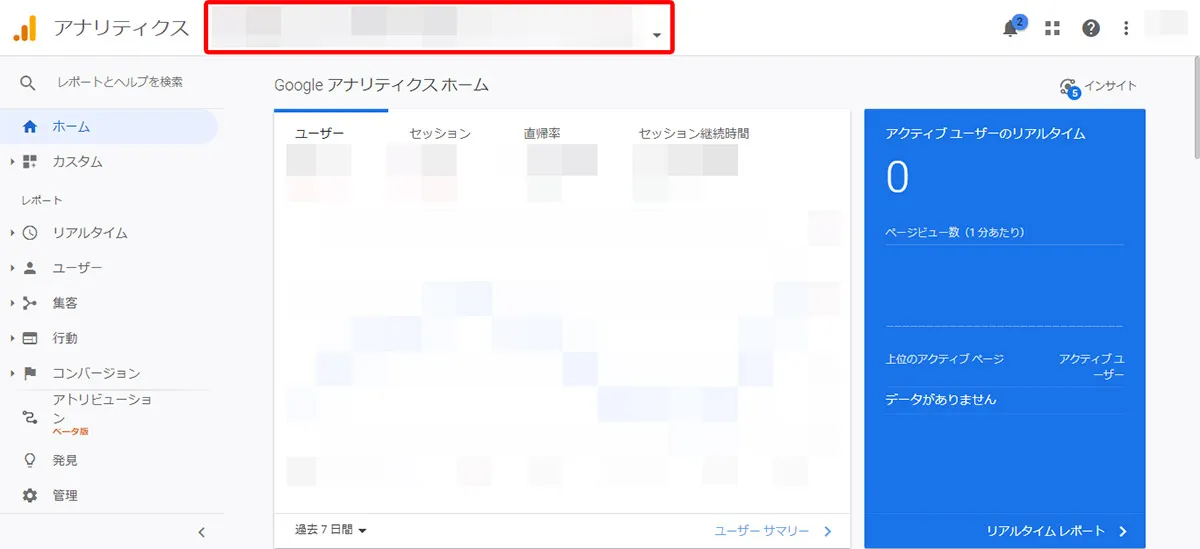Open the notifications bell icon

tap(1011, 28)
